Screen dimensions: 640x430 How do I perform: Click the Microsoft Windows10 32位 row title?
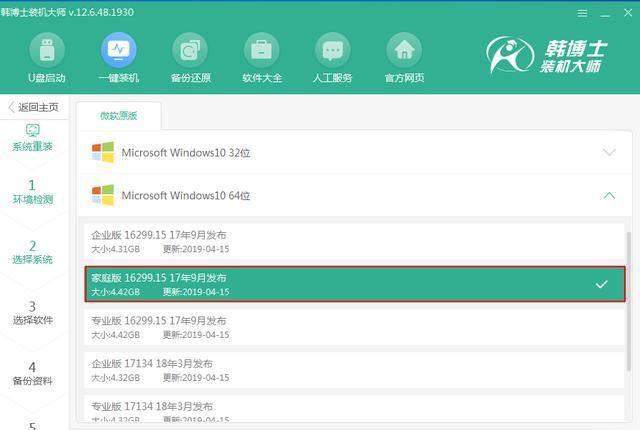(x=186, y=153)
